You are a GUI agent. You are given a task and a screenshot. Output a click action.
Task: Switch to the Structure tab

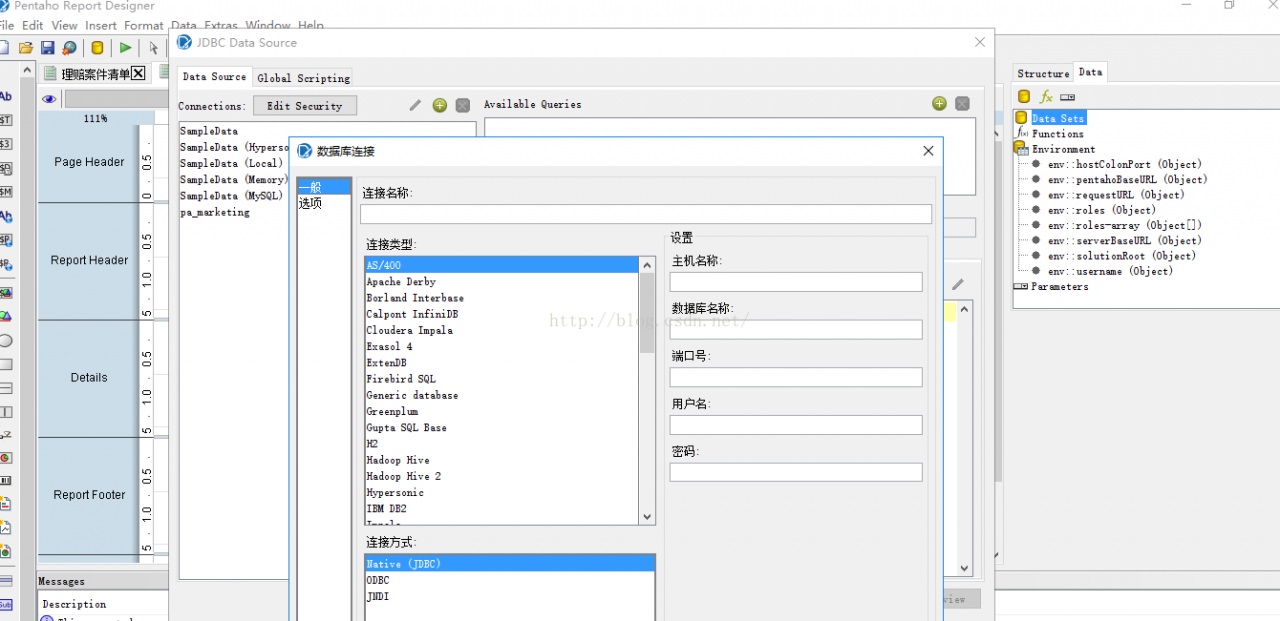click(1043, 73)
